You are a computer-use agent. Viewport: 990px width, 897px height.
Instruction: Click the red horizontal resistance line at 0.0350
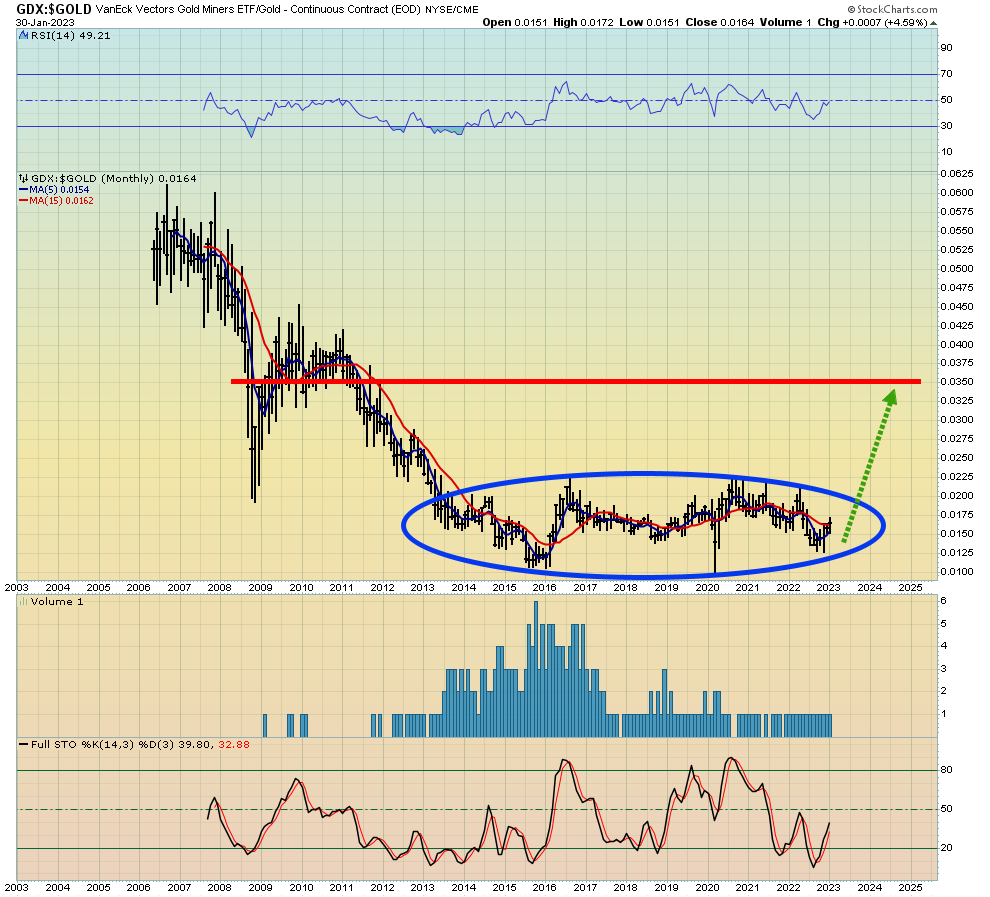[576, 382]
